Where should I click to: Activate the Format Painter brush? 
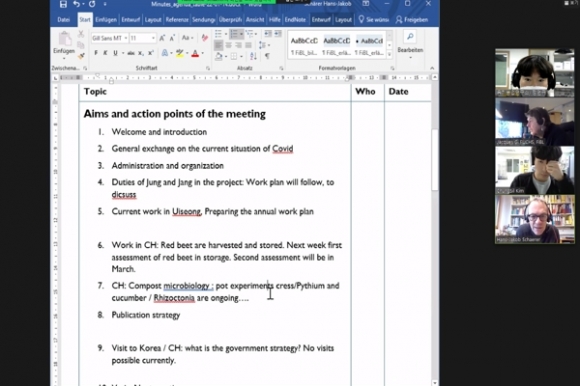(81, 56)
